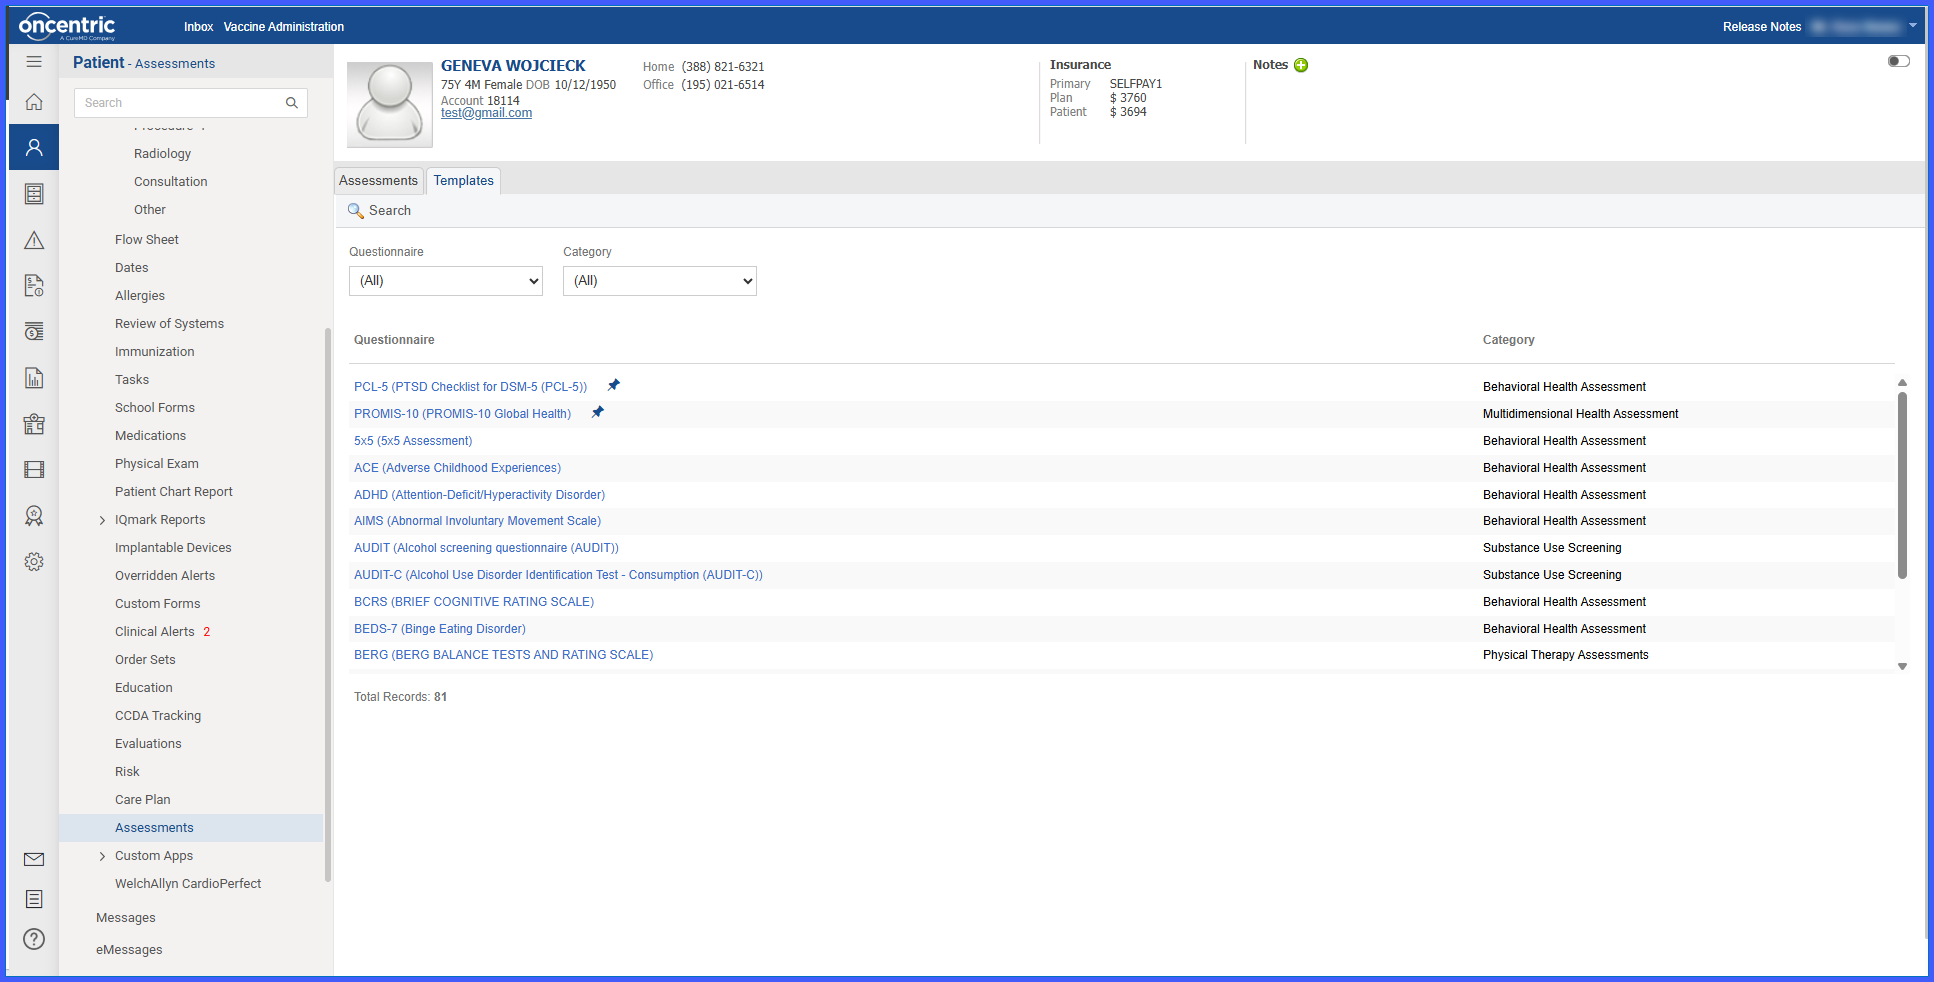Open Patient Chart Report in the menu
Screen dimensions: 1934x982
[x=173, y=492]
